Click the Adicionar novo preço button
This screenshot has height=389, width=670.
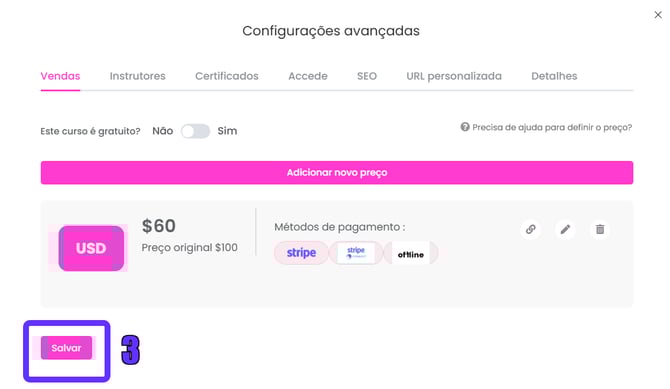point(337,173)
